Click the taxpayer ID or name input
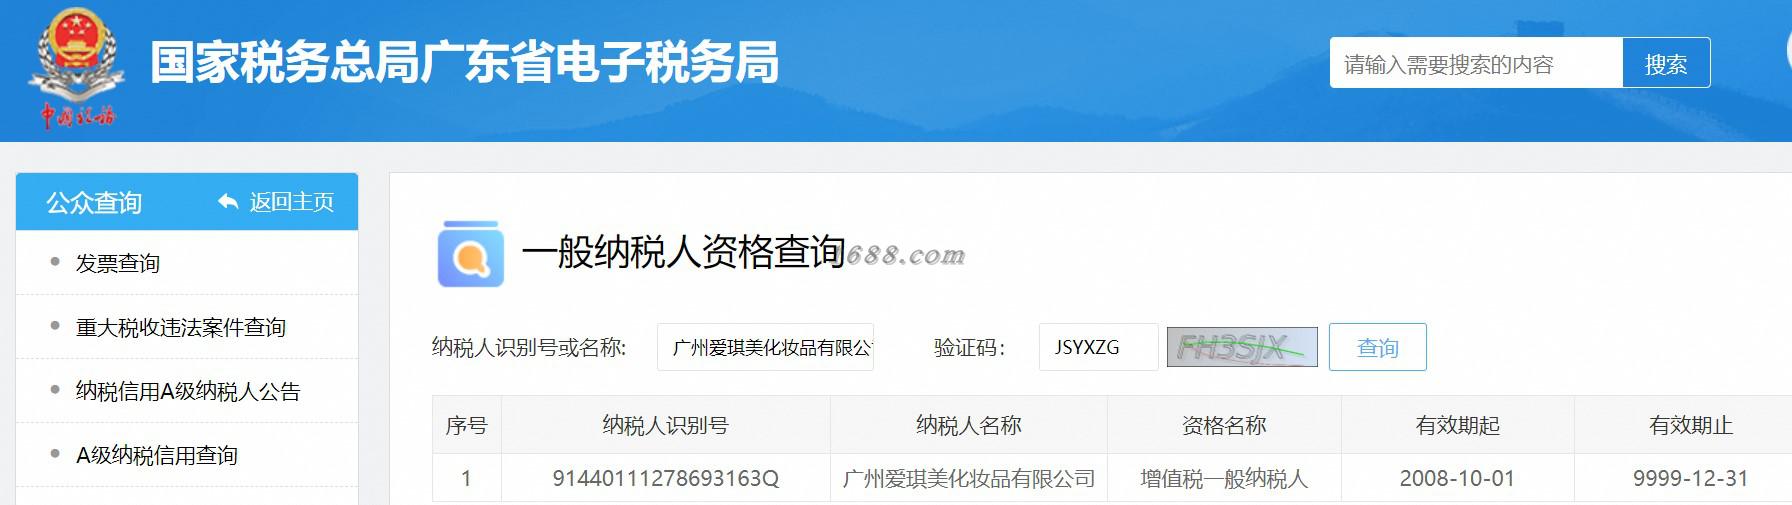 coord(765,347)
